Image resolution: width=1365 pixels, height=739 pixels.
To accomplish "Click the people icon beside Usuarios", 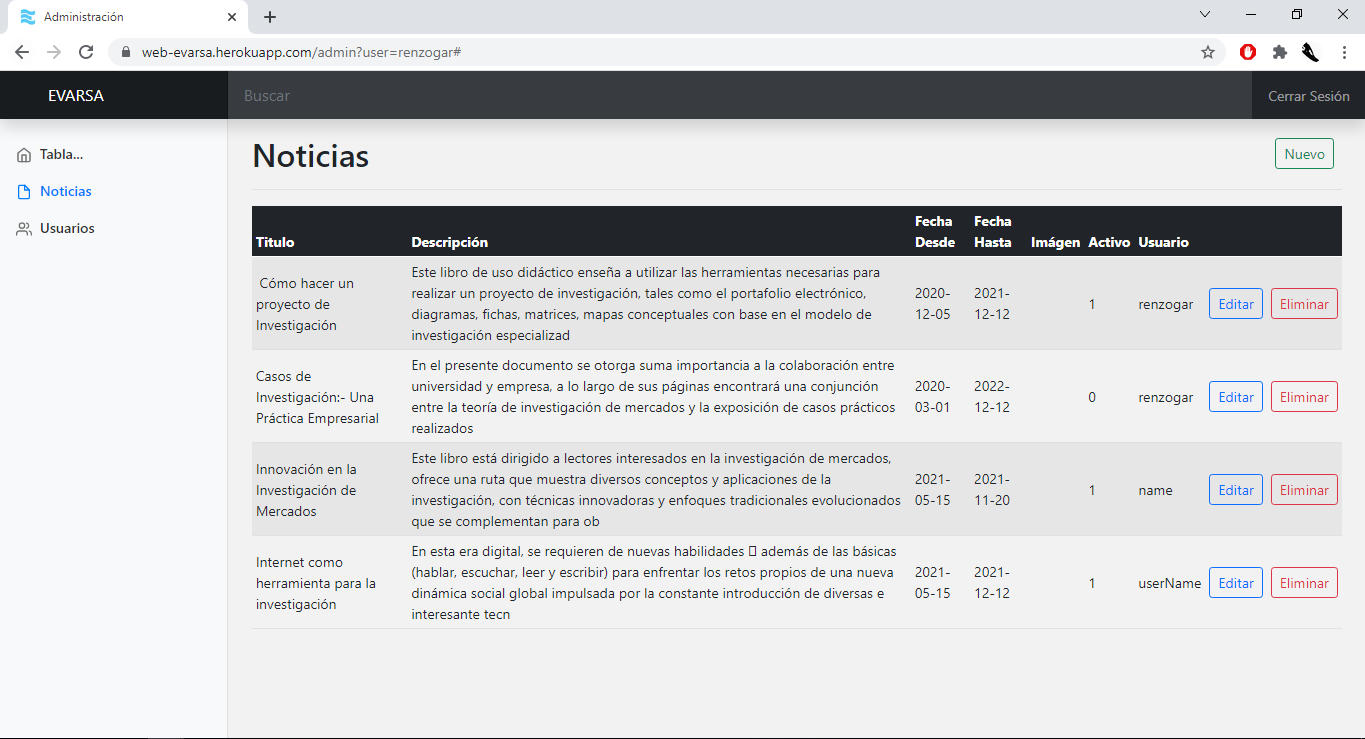I will click(24, 229).
